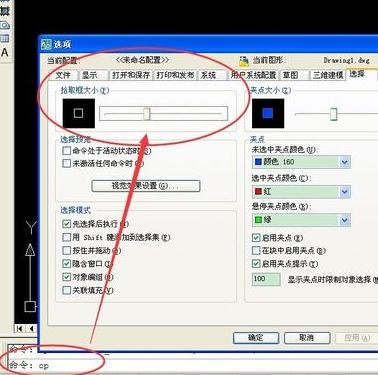The height and width of the screenshot is (375, 378).
Task: Toggle 未激活任何命令时 checkbox
Action: coord(66,163)
